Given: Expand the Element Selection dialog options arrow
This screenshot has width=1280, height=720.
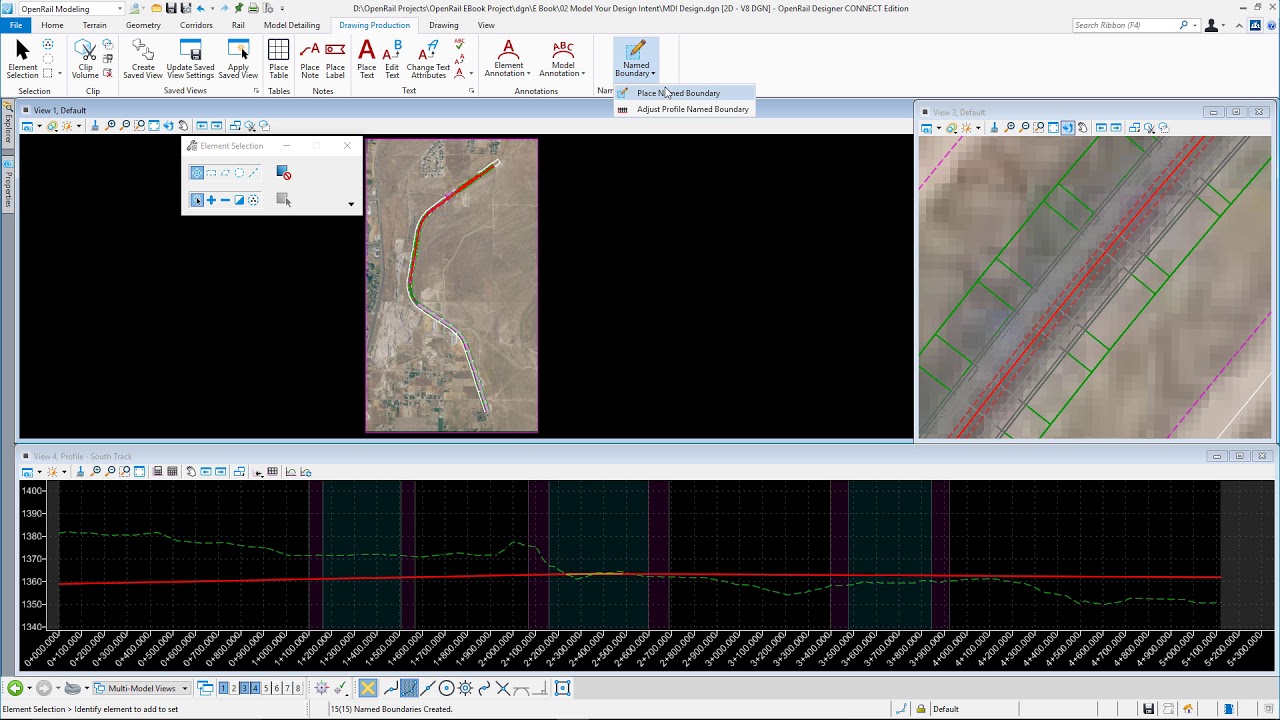Looking at the screenshot, I should [351, 204].
